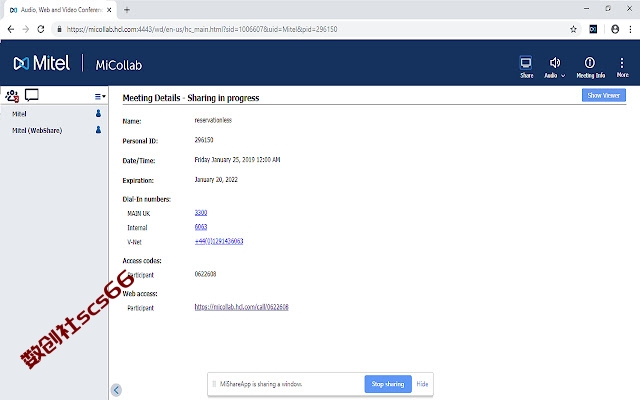Open the Share screen option
Viewport: 640px width, 400px height.
tap(526, 67)
